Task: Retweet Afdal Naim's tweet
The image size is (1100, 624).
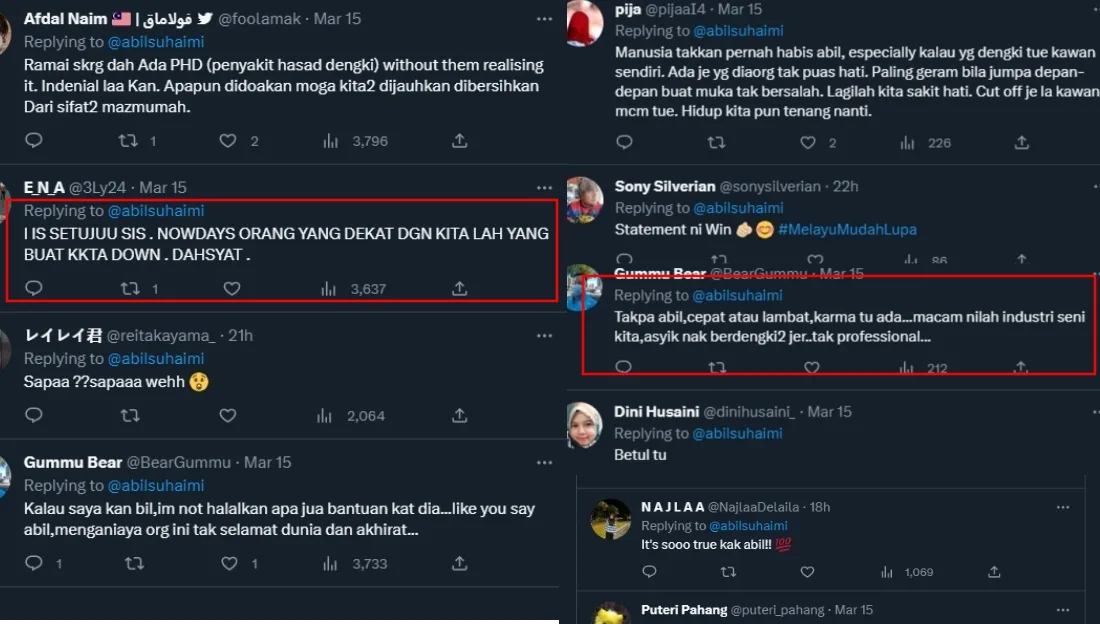Action: [128, 141]
